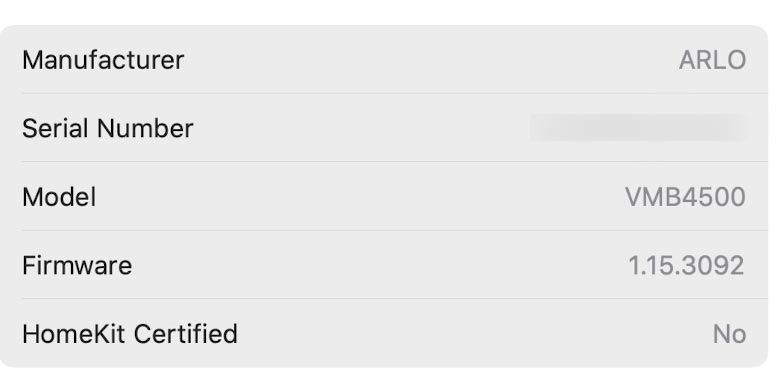Click the blurred serial number value
The image size is (784, 386).
[x=638, y=128]
